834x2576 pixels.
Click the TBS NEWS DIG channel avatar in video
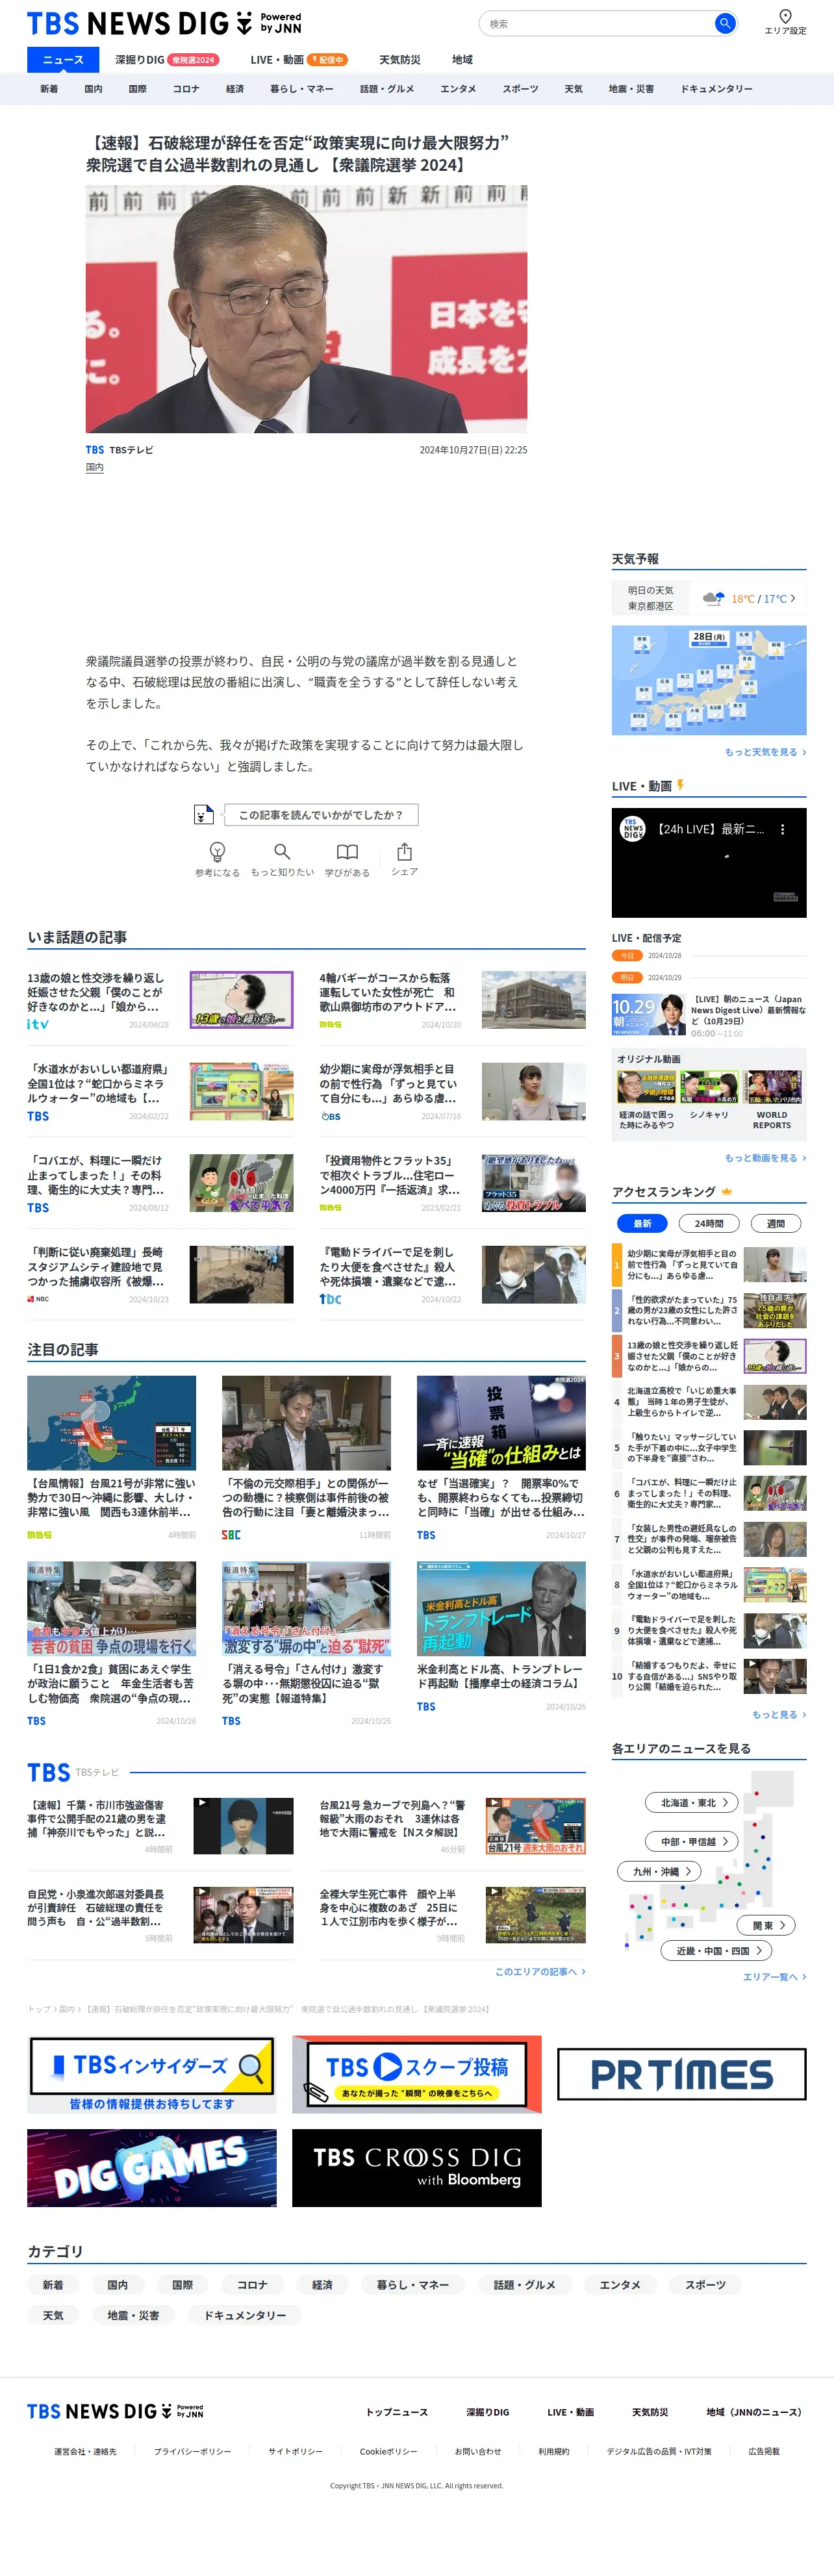pos(633,829)
